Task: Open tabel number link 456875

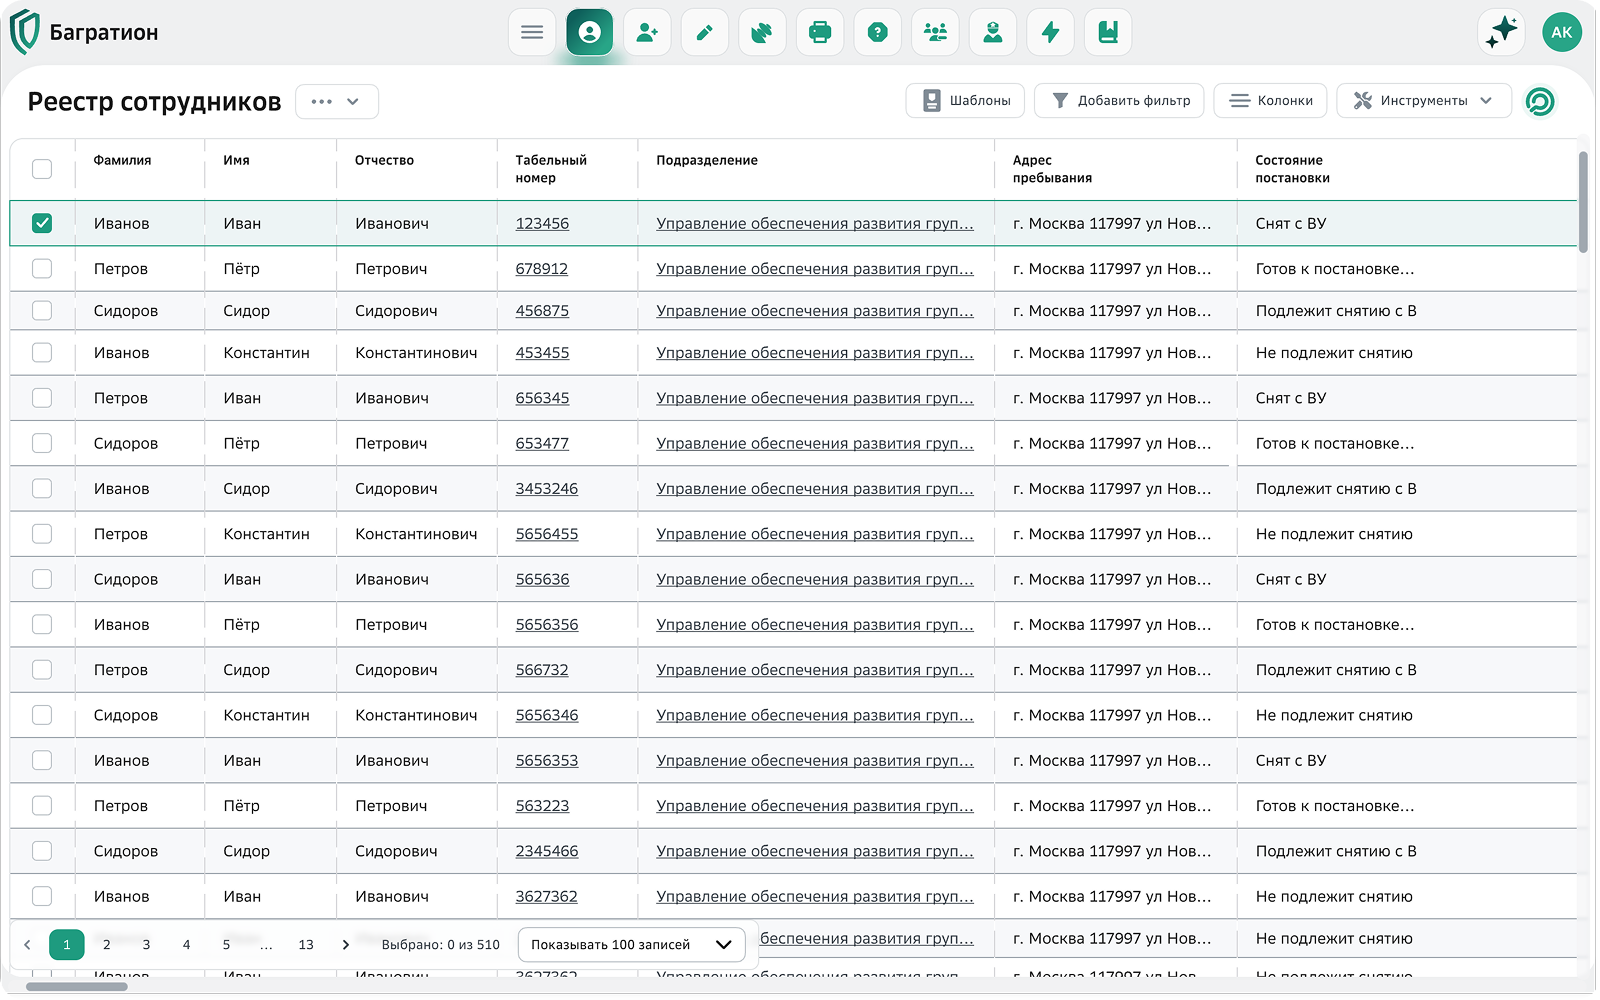Action: coord(542,311)
